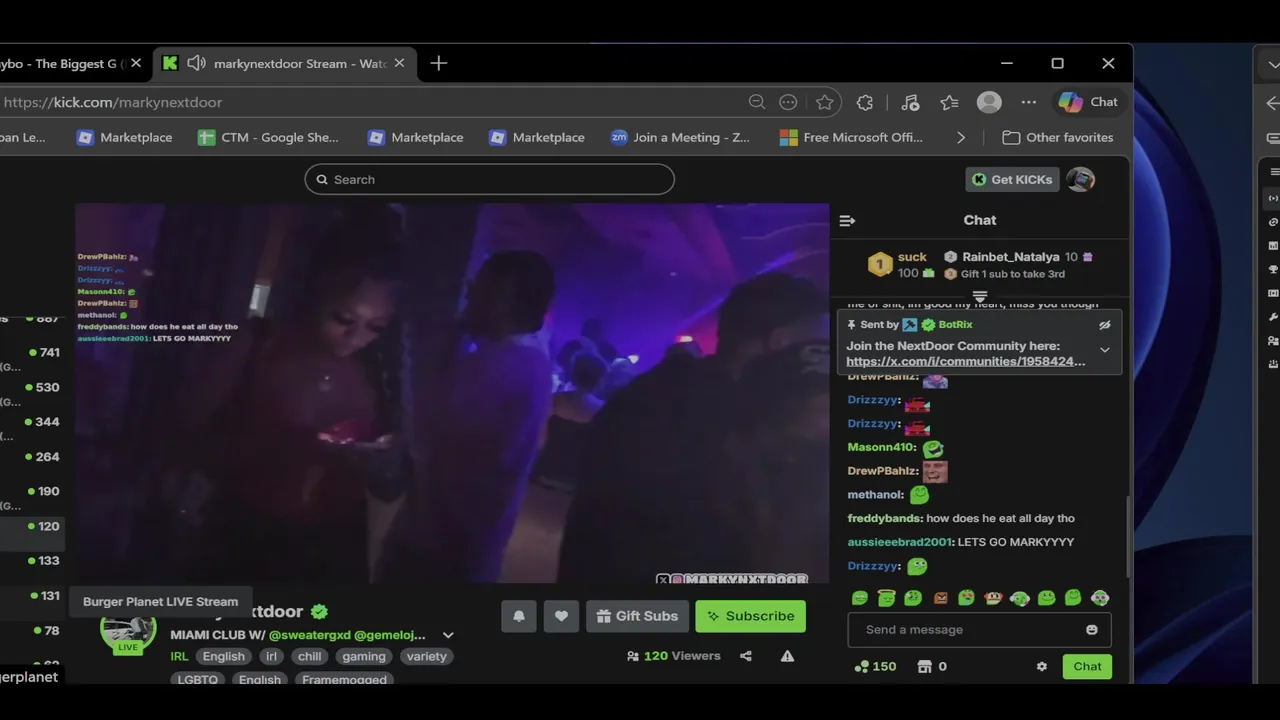Click the Kick site search box

[x=489, y=179]
